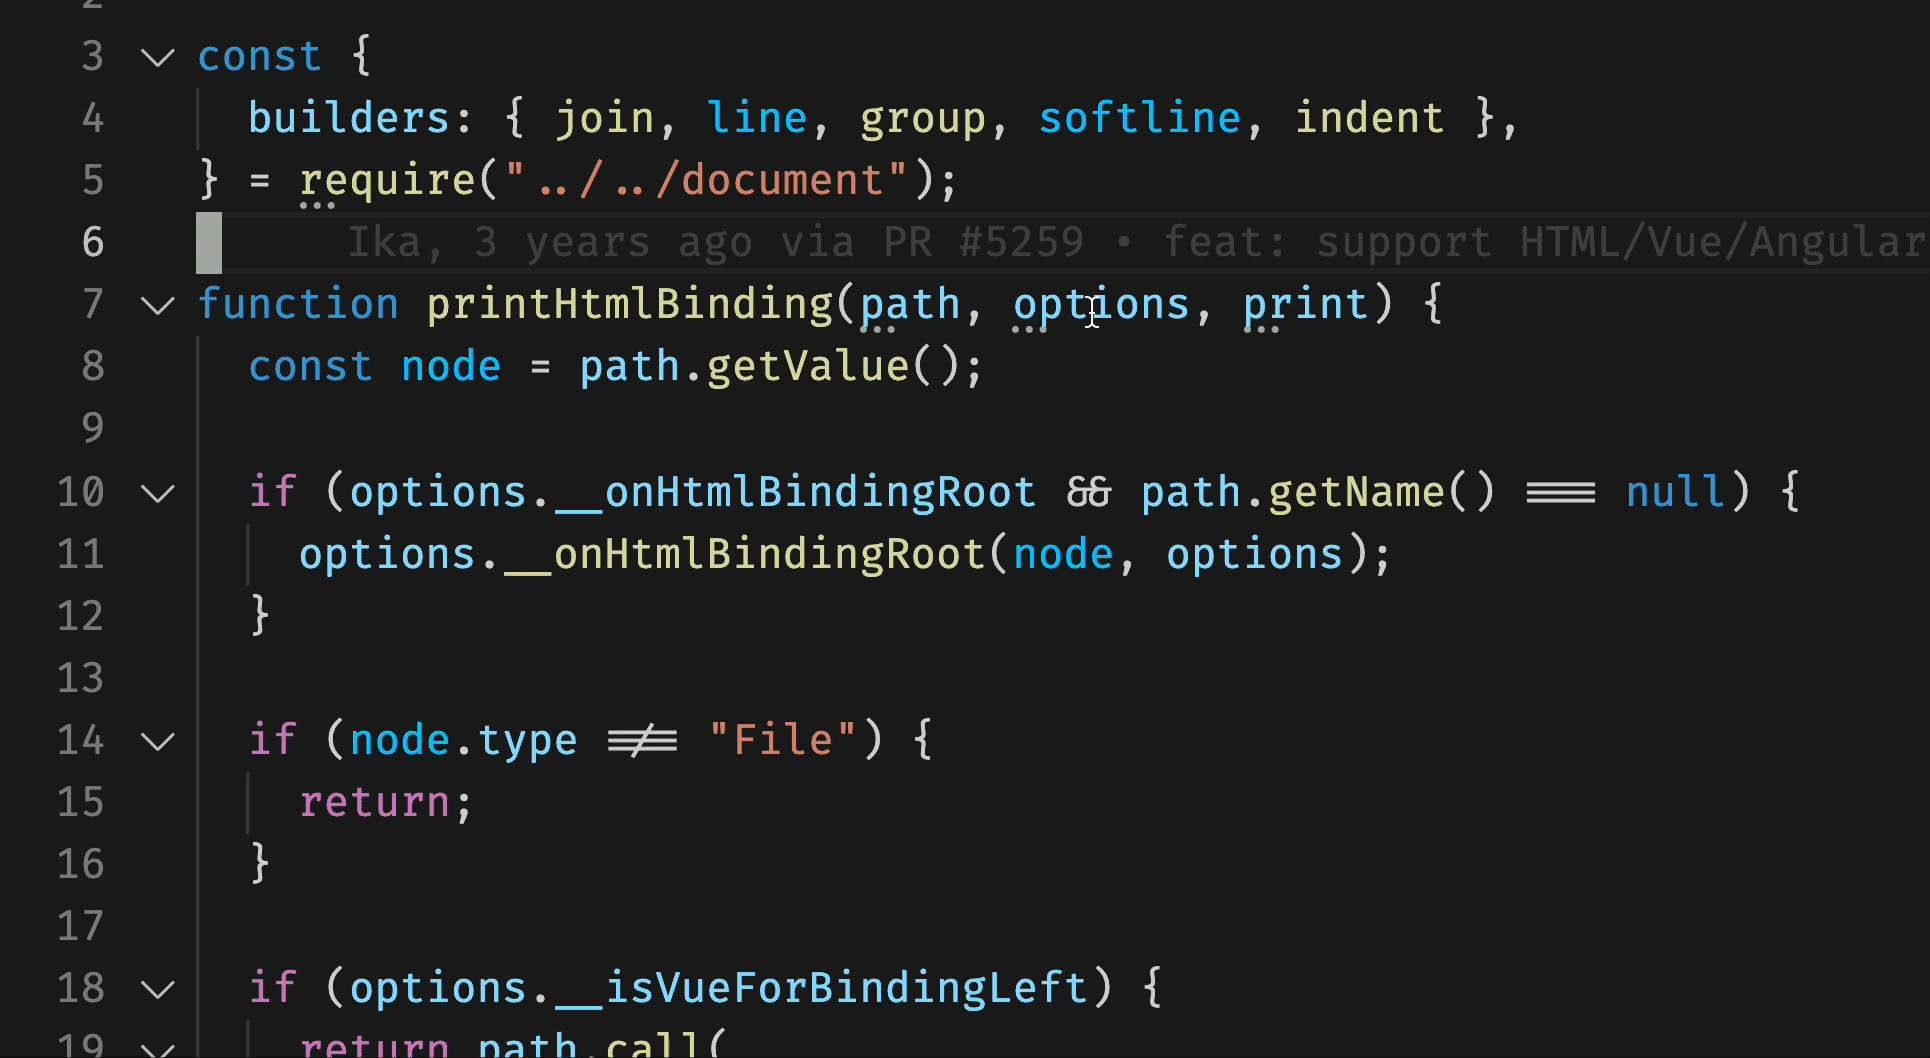Click the null keyword on line 10
Screen dimensions: 1930x1058
point(1675,492)
